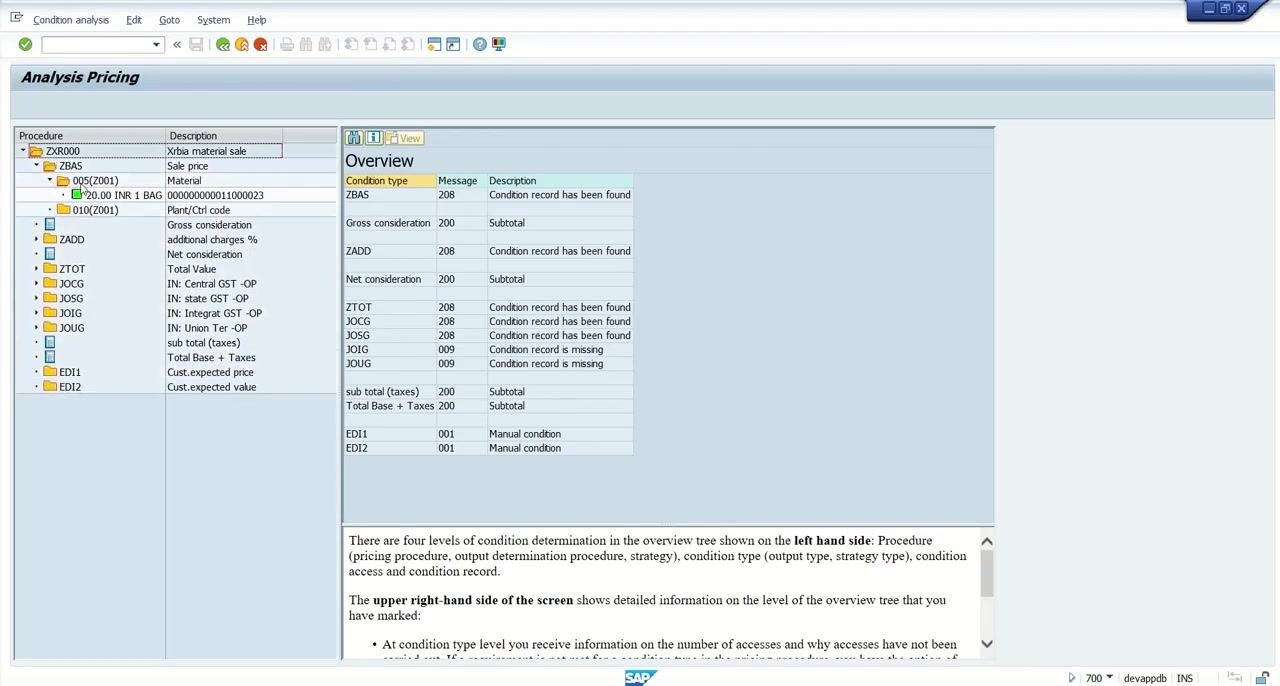Open the command field dropdown arrow
The height and width of the screenshot is (686, 1280).
[x=156, y=44]
